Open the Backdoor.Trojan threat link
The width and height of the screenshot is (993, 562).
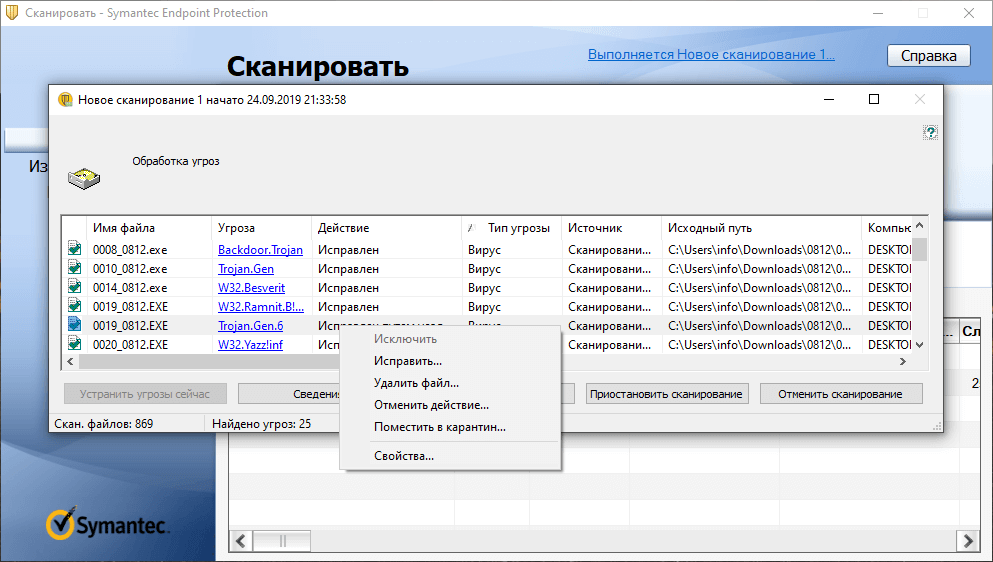260,250
